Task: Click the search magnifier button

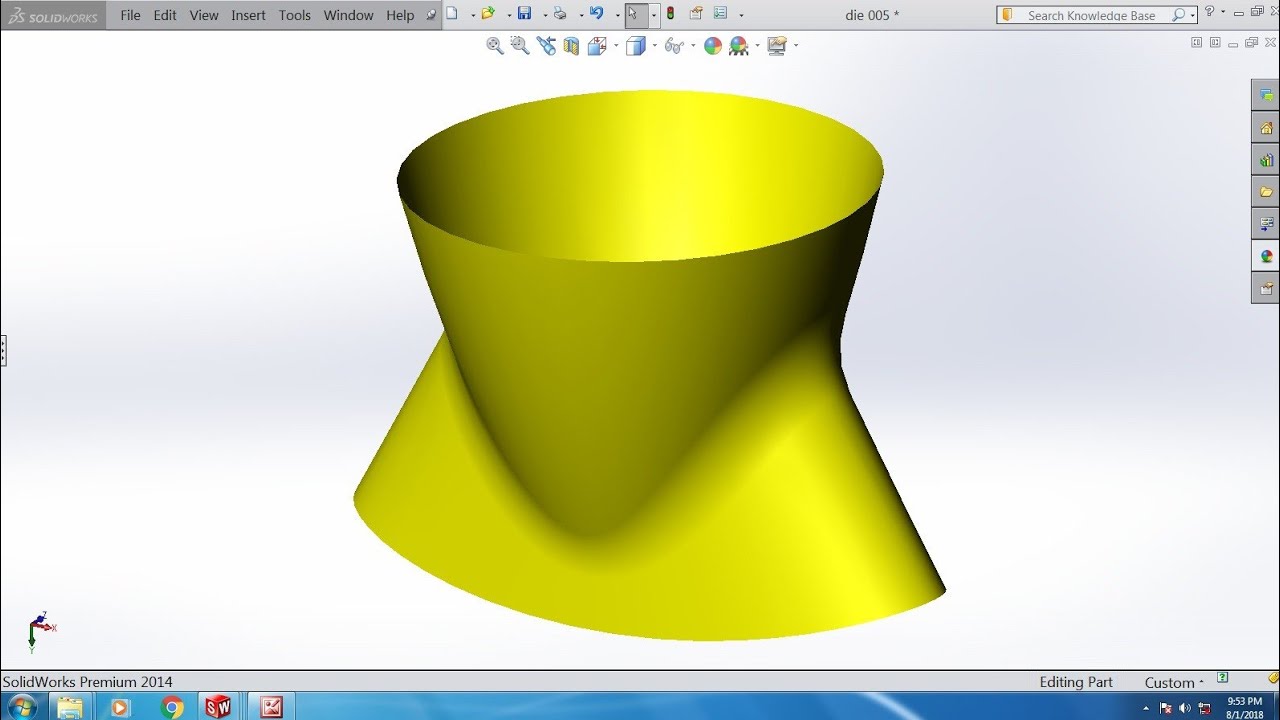Action: pos(1179,15)
